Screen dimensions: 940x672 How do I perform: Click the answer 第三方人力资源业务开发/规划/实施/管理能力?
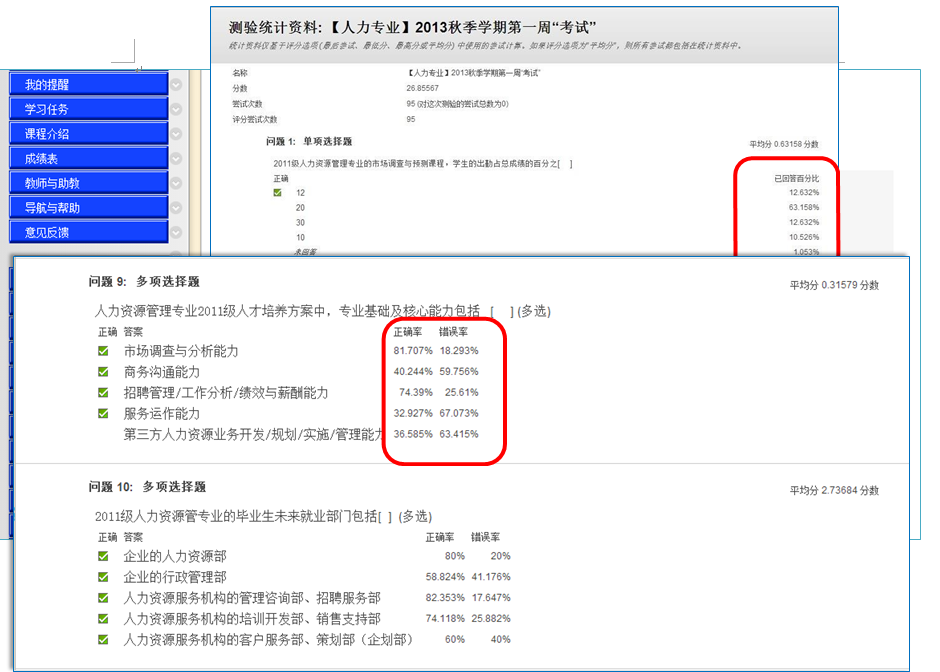coord(252,435)
